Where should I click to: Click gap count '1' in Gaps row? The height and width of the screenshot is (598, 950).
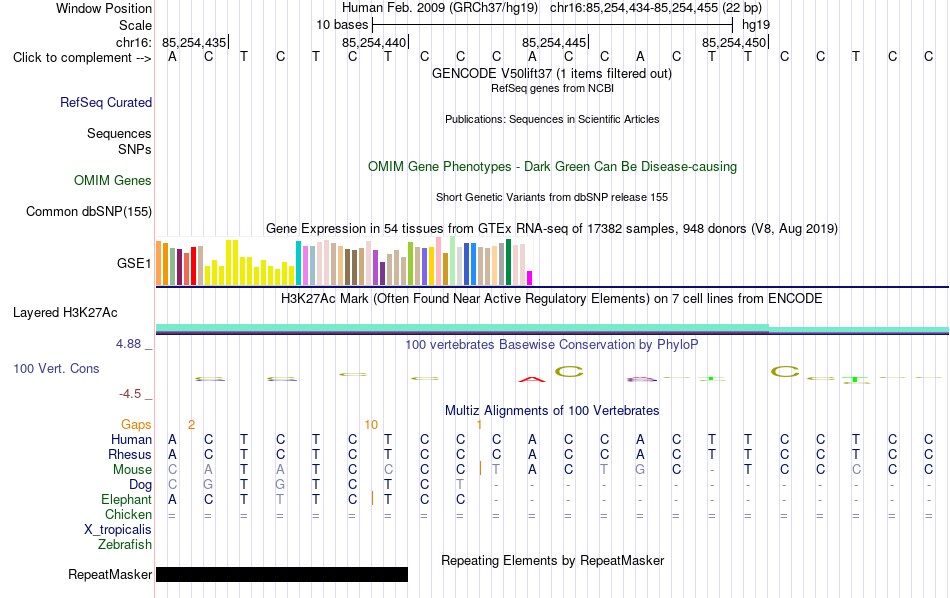pos(479,425)
